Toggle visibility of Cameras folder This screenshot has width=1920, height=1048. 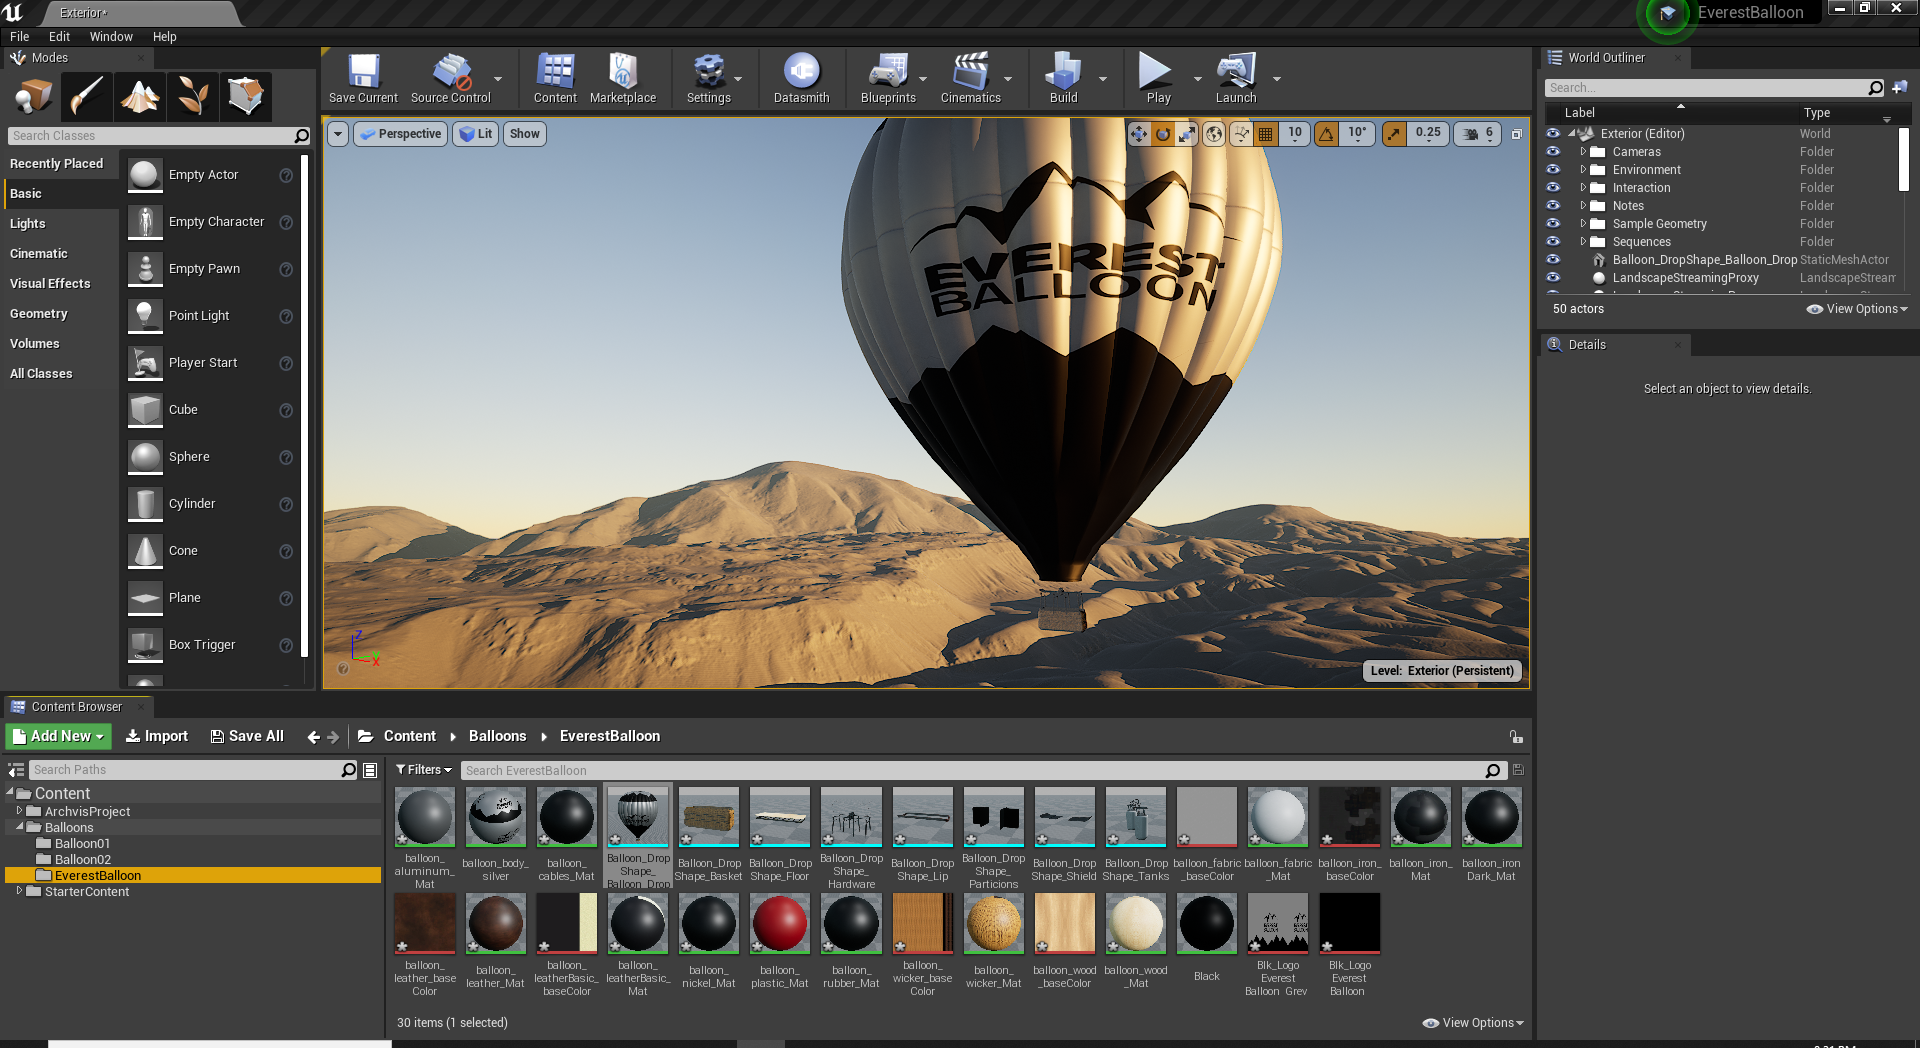coord(1553,151)
